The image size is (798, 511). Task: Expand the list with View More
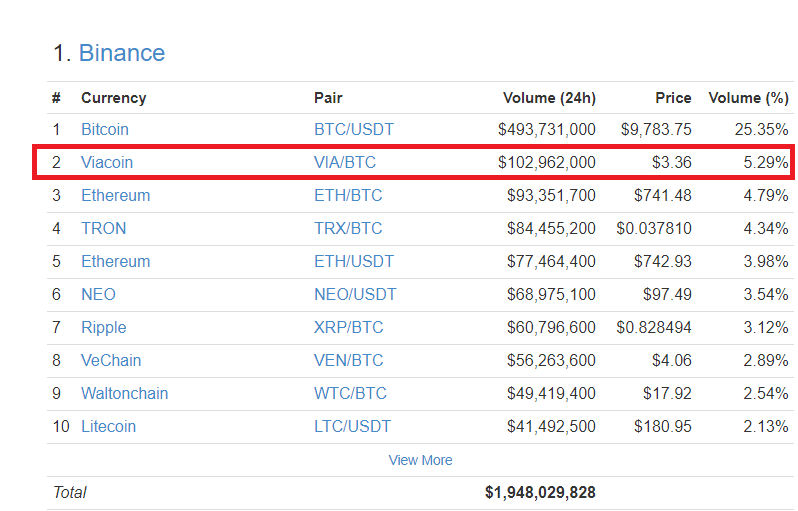coord(420,460)
